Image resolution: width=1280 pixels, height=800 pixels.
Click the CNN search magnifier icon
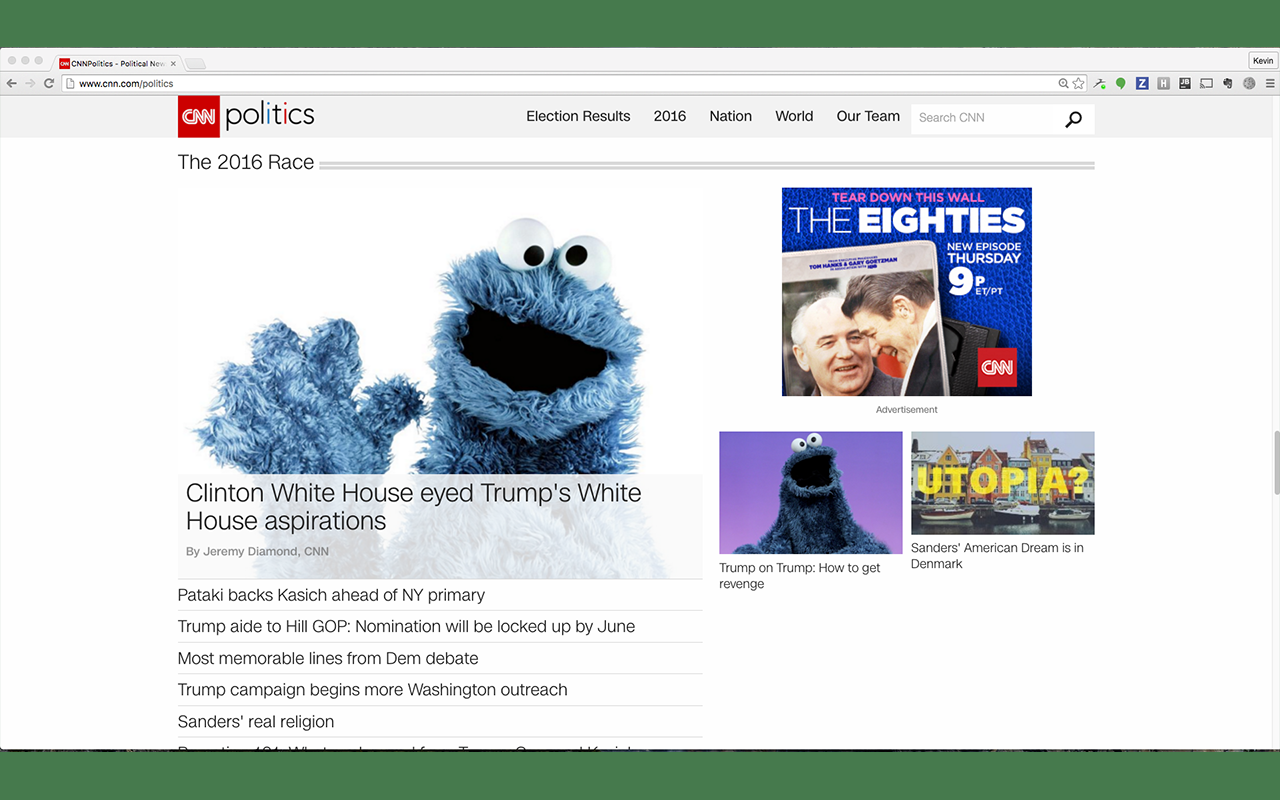[1074, 119]
